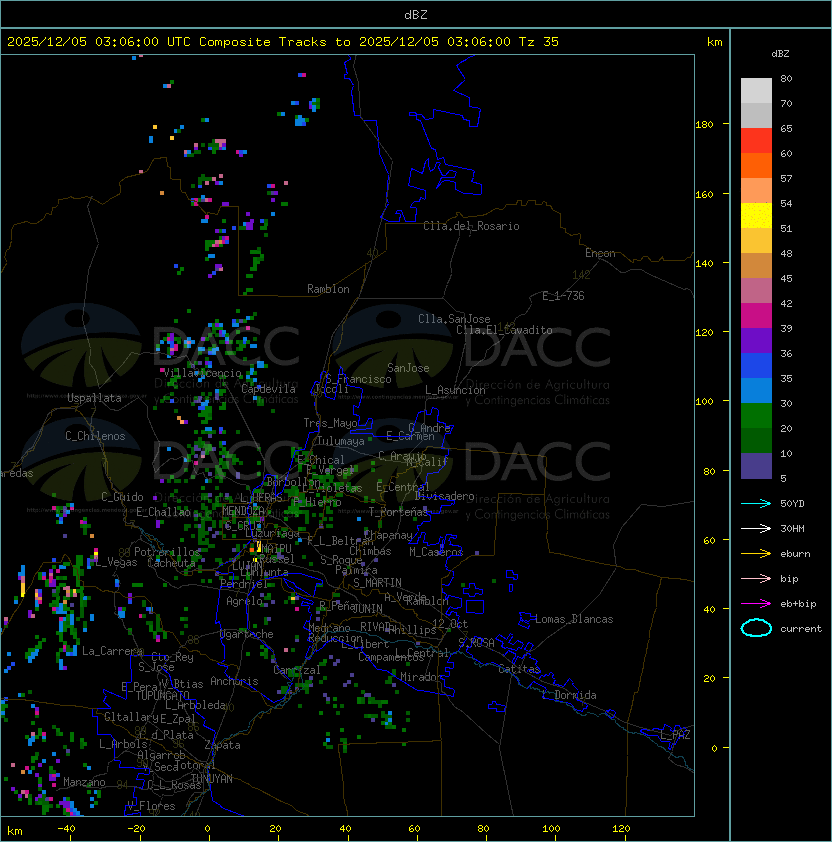Click the Encon place label

600,253
